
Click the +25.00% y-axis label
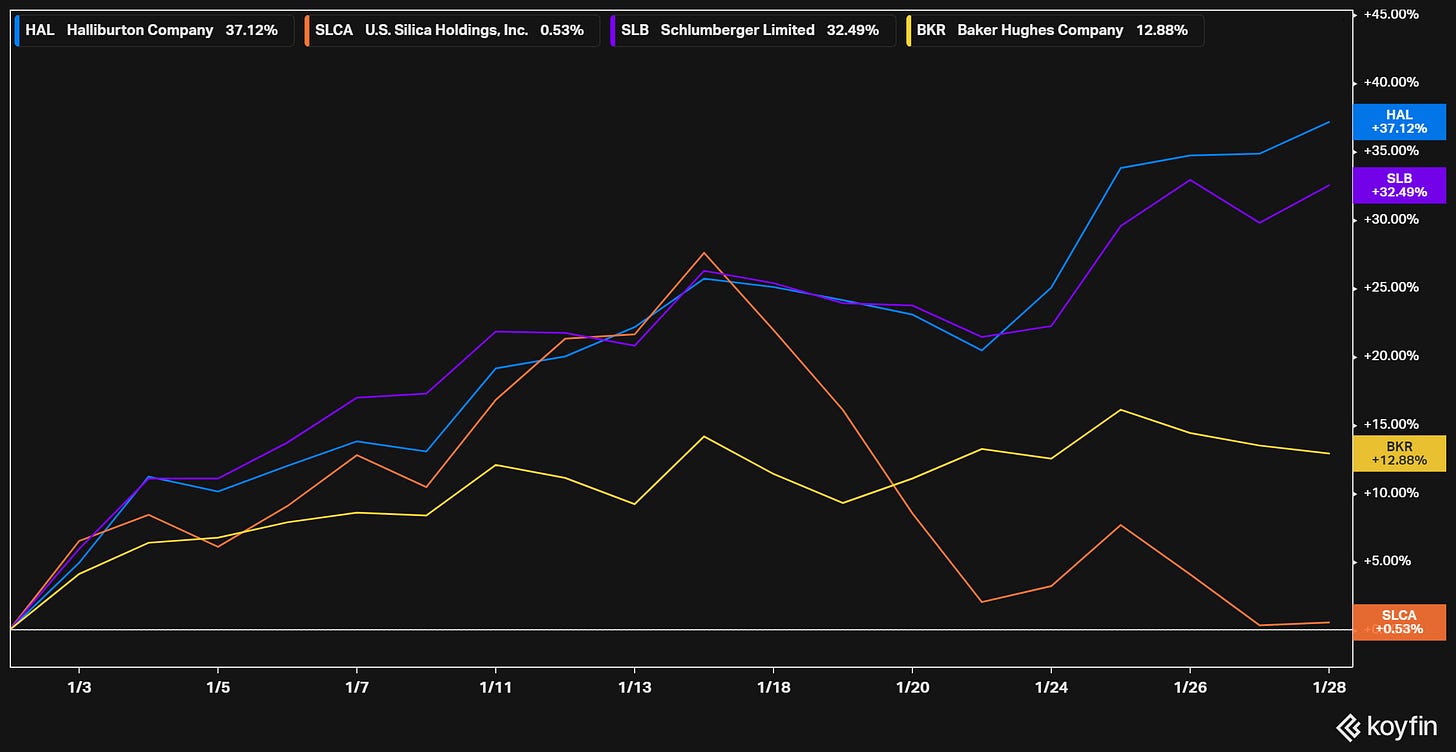pyautogui.click(x=1390, y=287)
